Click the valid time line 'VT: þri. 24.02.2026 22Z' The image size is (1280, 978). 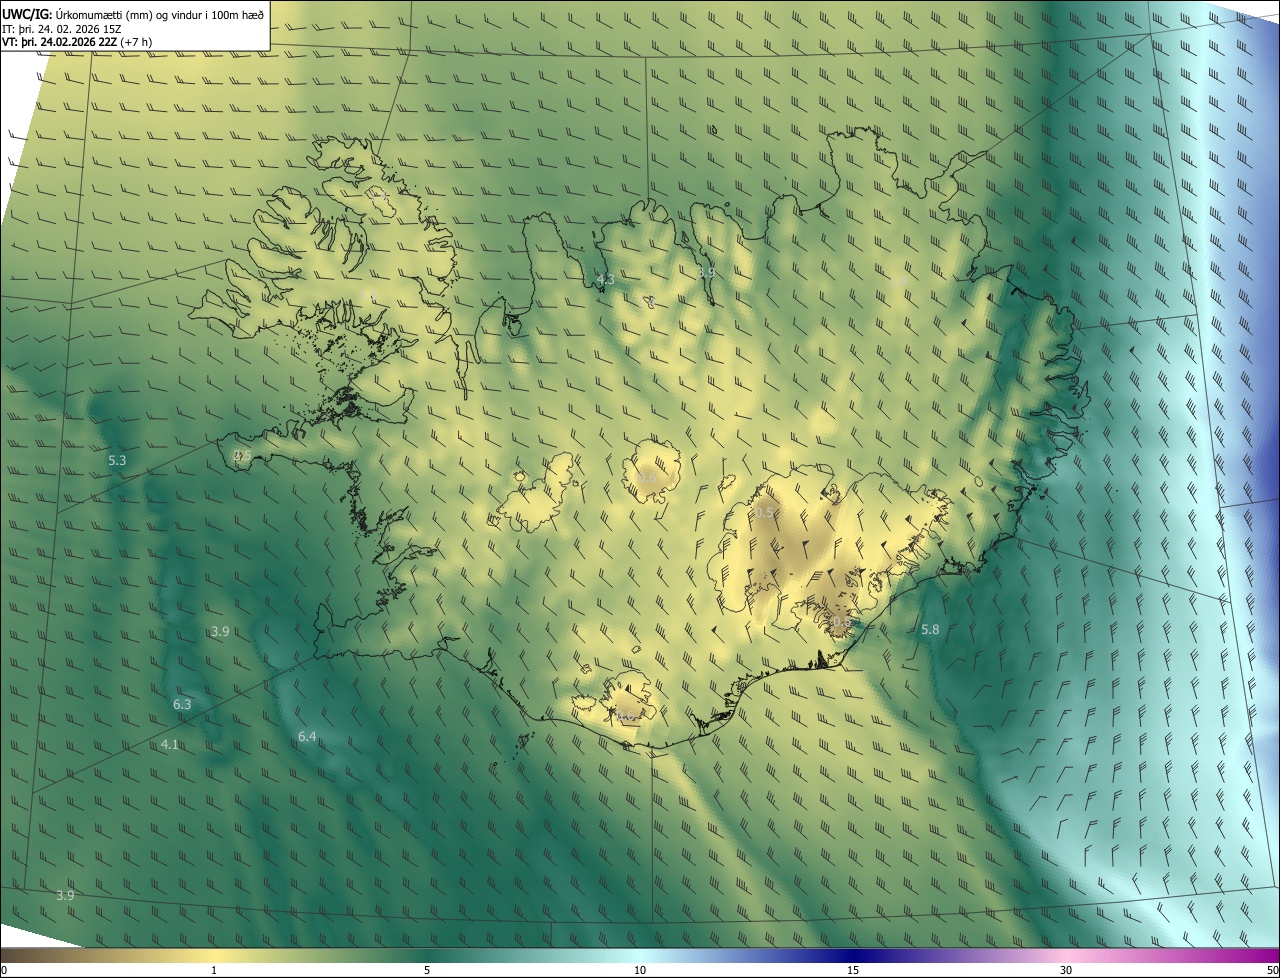coord(60,41)
